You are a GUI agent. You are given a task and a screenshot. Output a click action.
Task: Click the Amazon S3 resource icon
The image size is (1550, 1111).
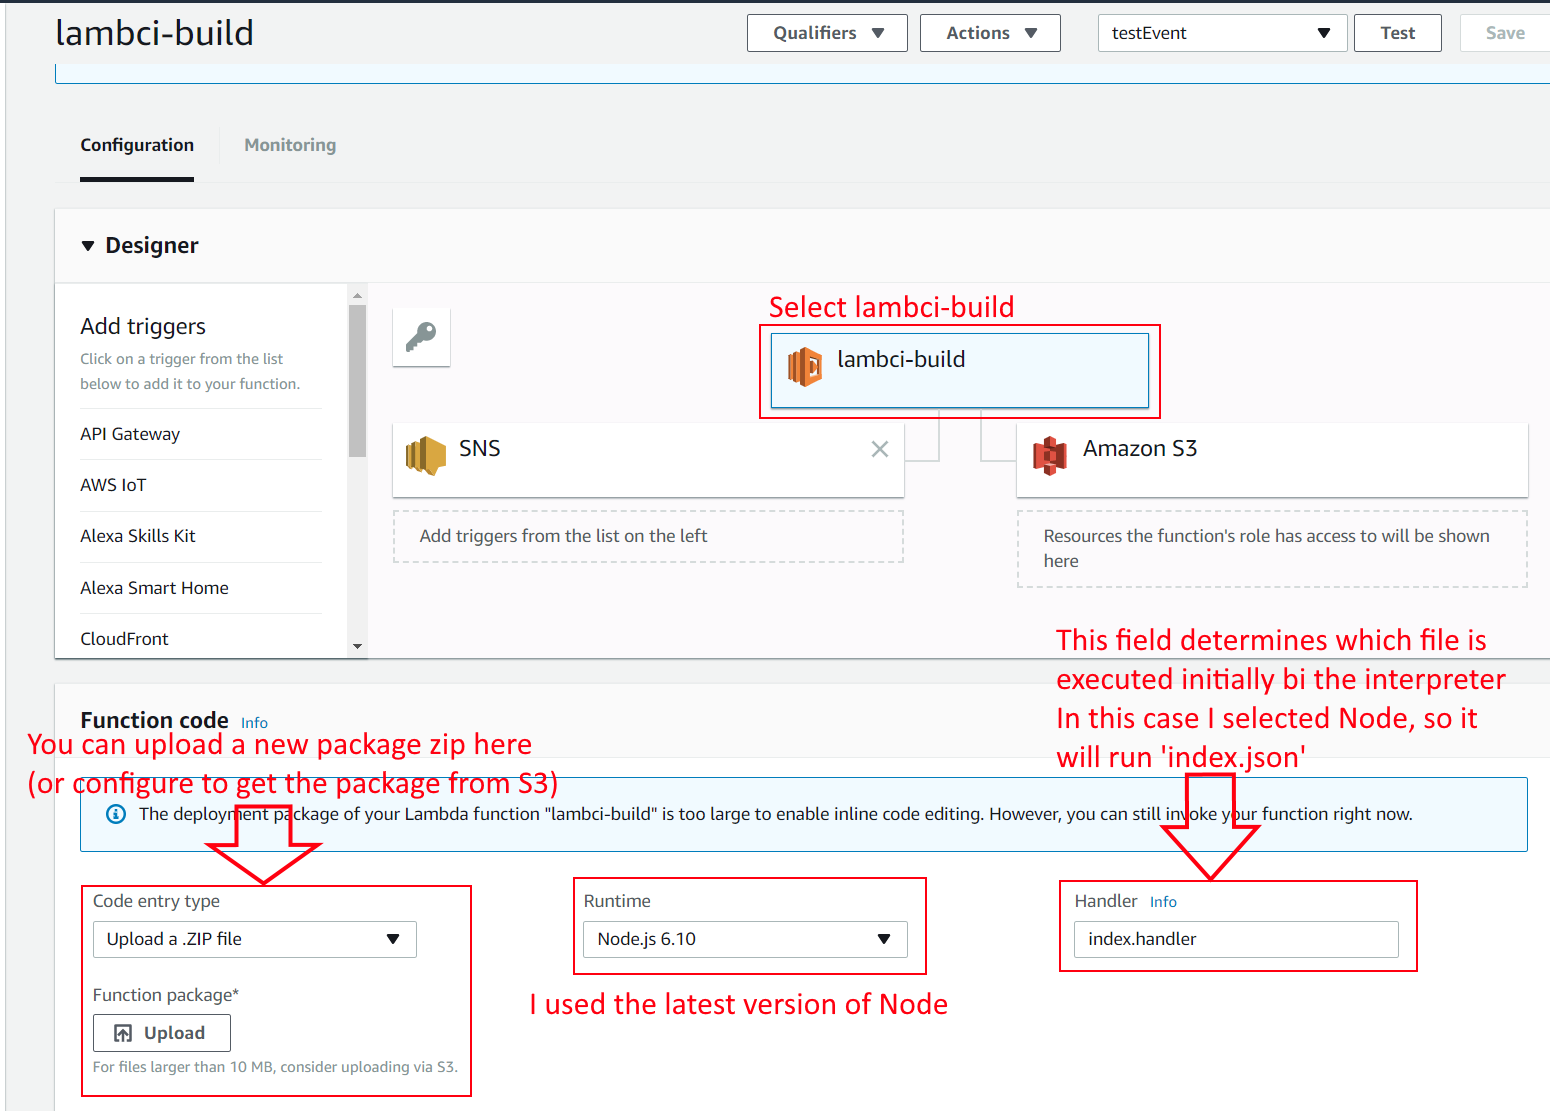(x=1049, y=455)
